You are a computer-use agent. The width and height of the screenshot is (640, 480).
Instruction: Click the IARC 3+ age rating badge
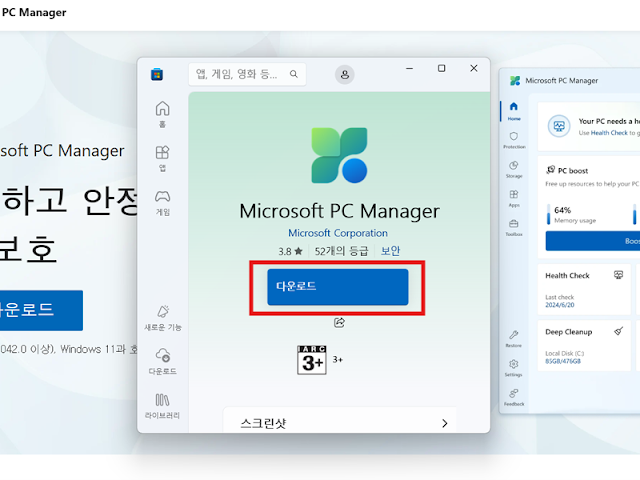coord(312,360)
